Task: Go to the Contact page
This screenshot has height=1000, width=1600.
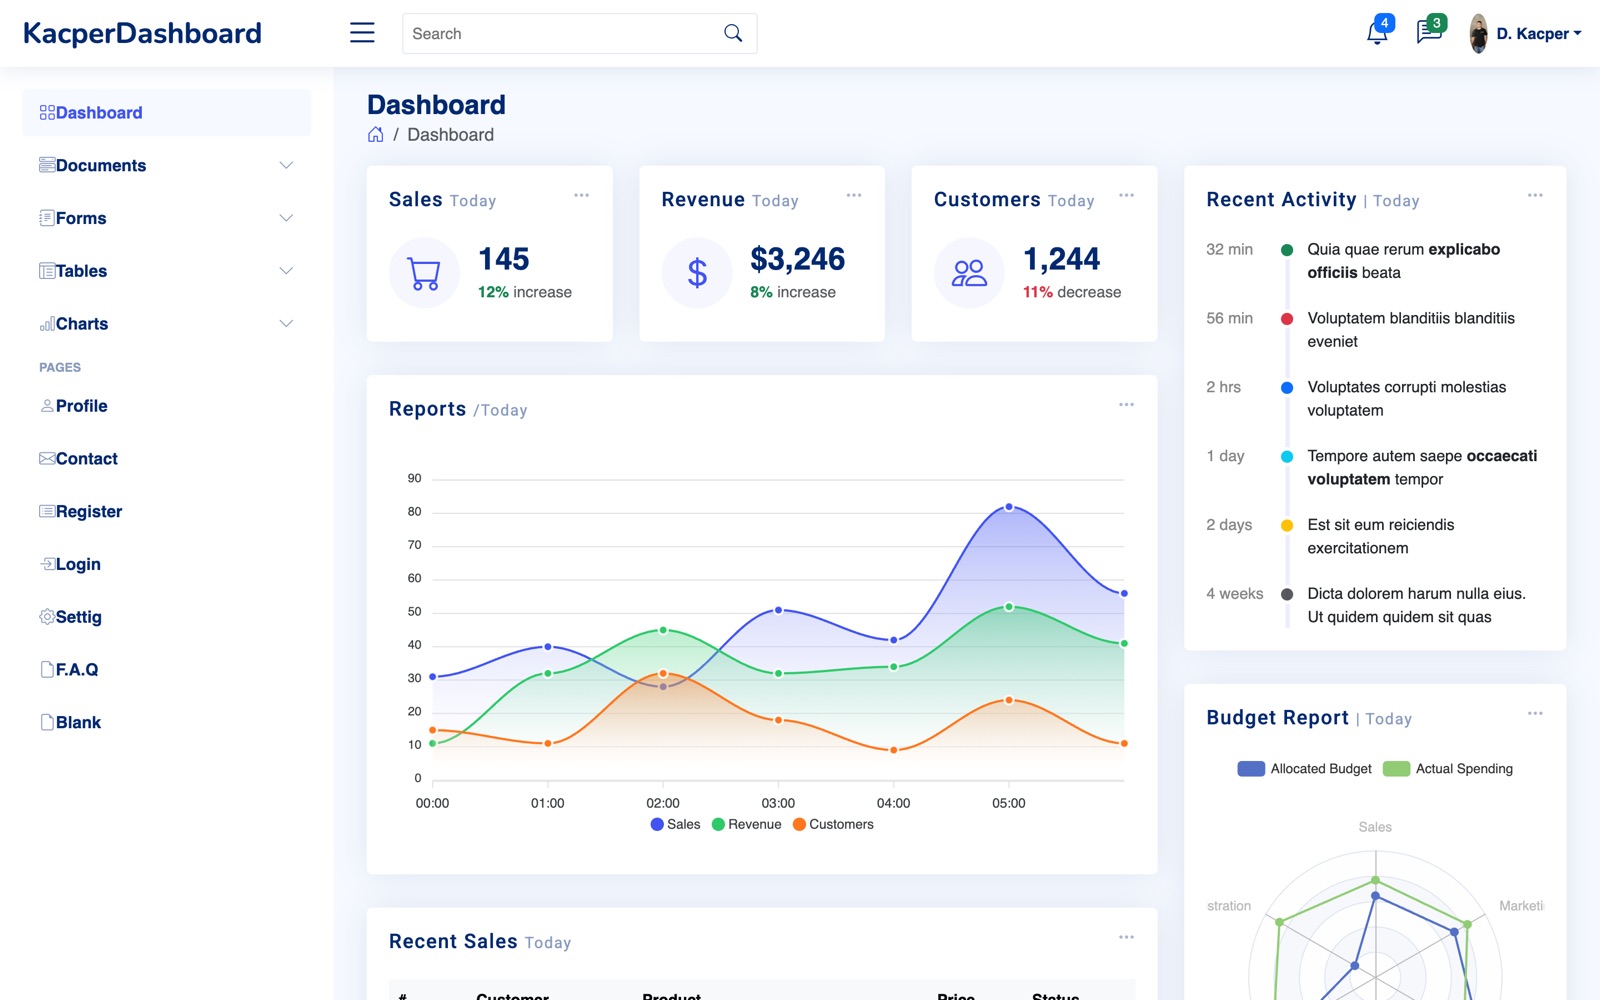Action: click(167, 459)
